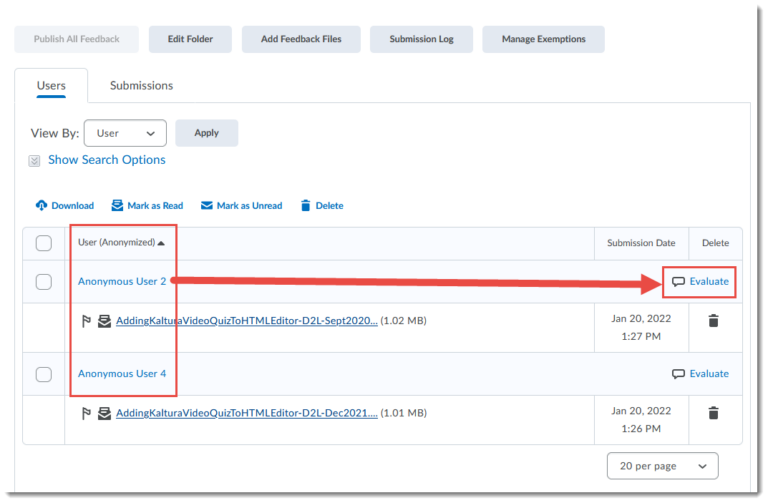The width and height of the screenshot is (768, 503).
Task: Expand Show Search Options
Action: (106, 160)
